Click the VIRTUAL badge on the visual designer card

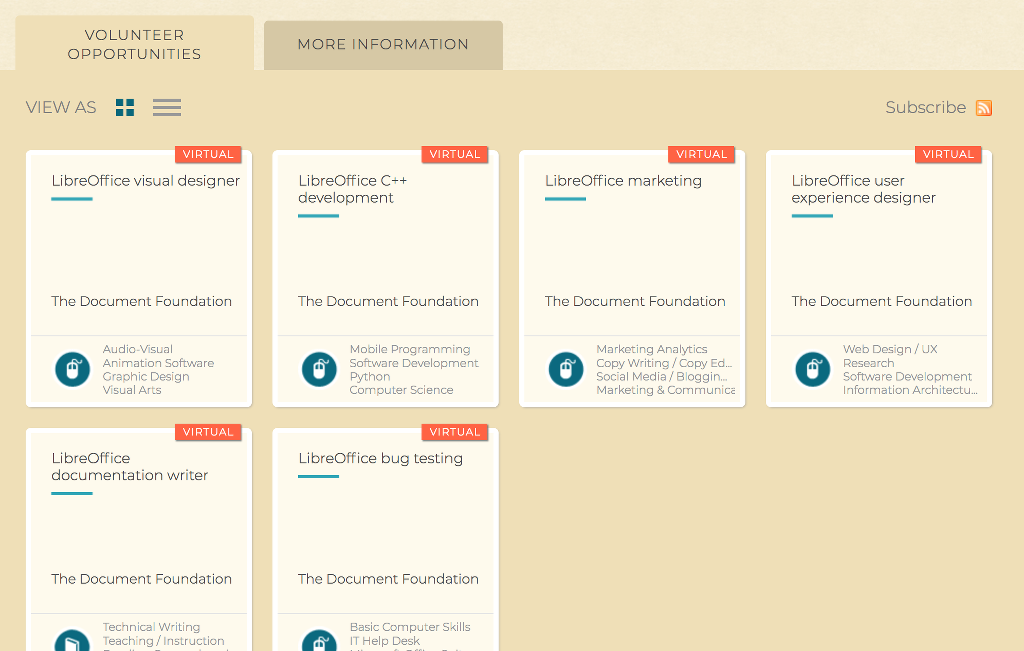point(208,154)
